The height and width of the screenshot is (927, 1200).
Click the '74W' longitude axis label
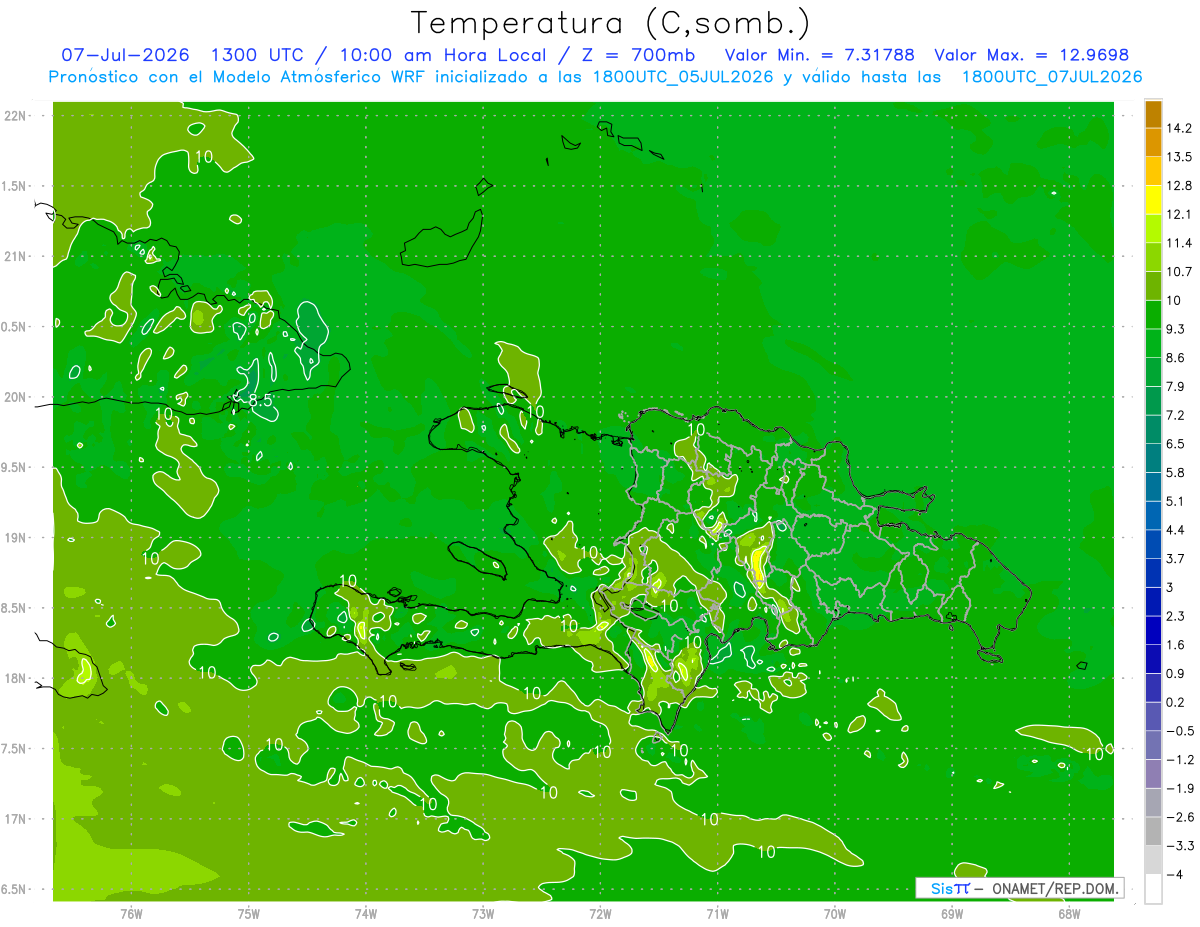pyautogui.click(x=366, y=913)
